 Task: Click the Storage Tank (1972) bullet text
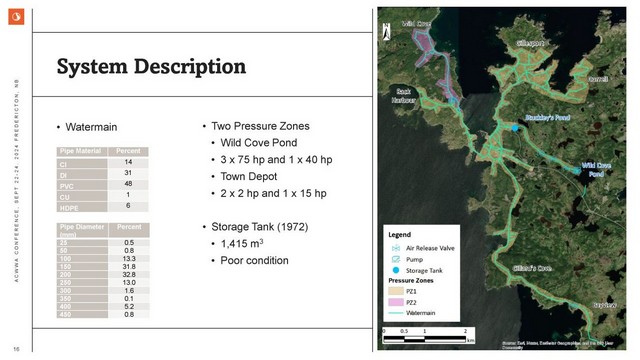click(x=260, y=227)
